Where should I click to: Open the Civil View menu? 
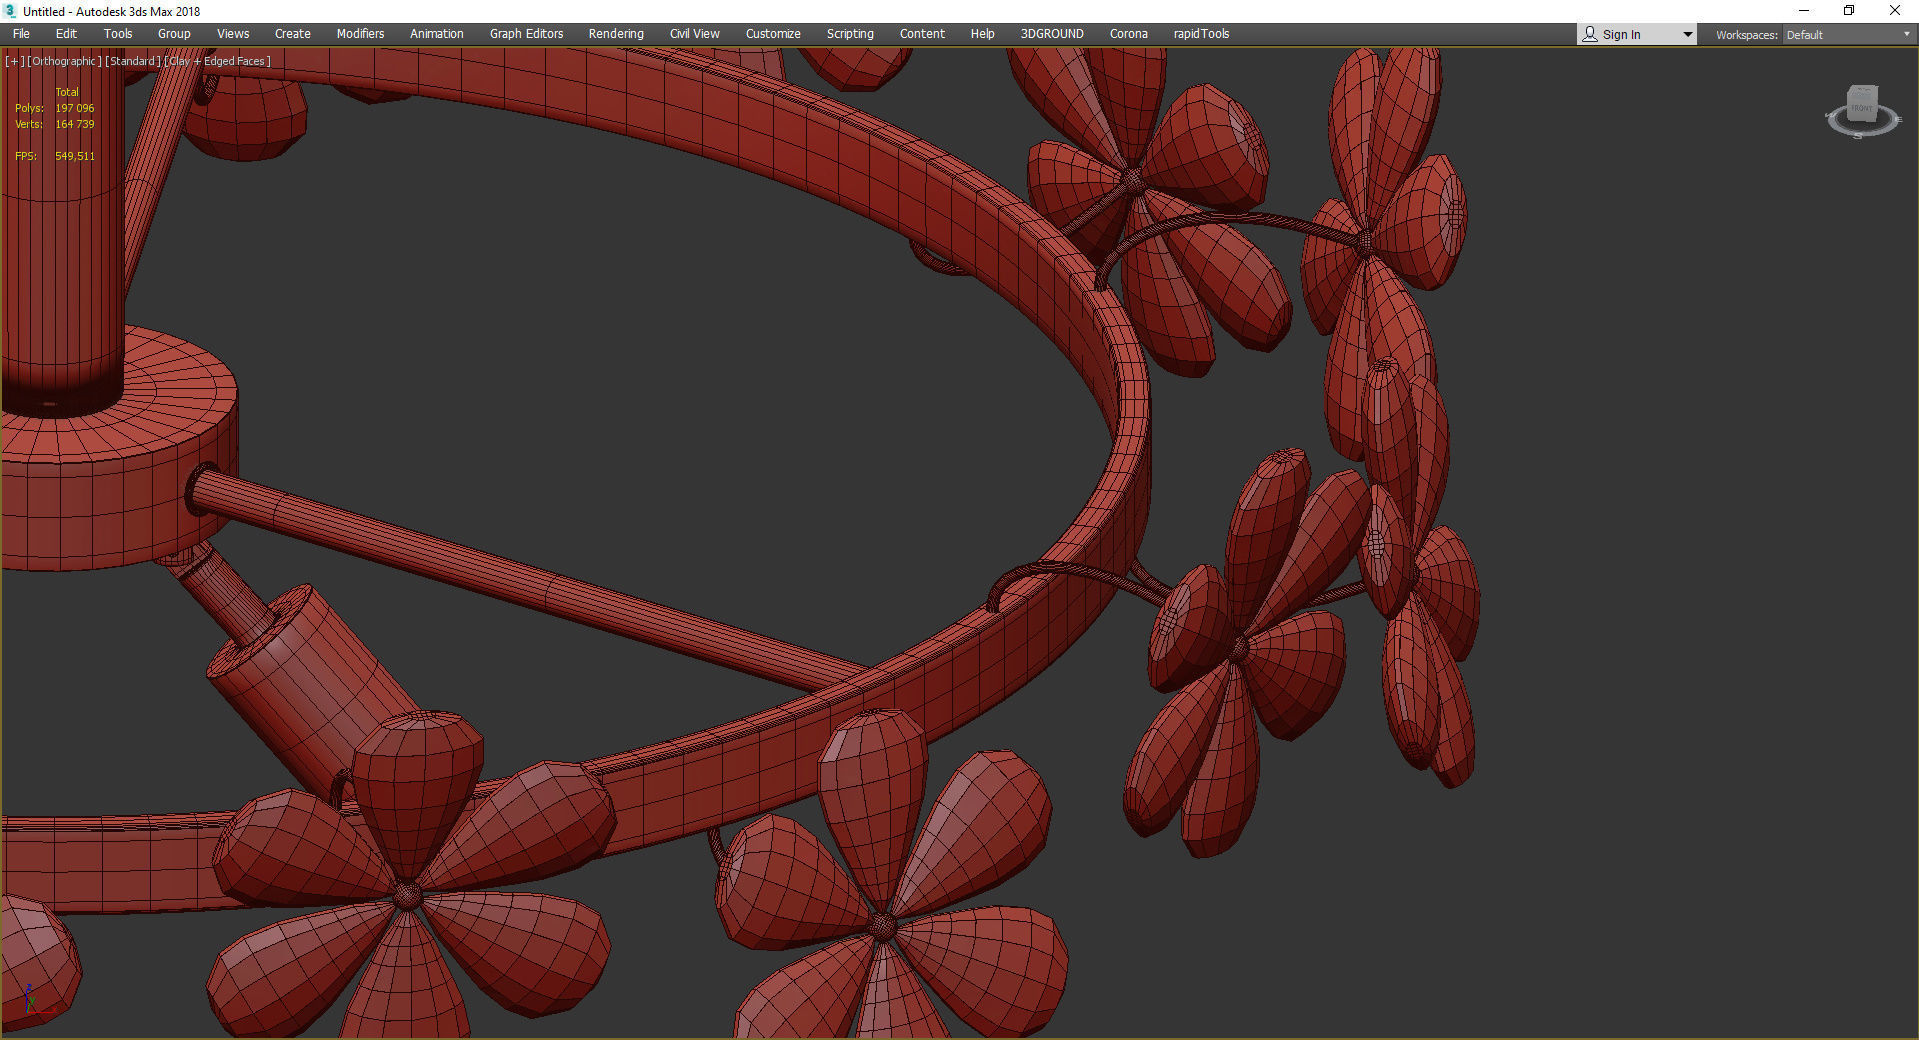point(694,34)
